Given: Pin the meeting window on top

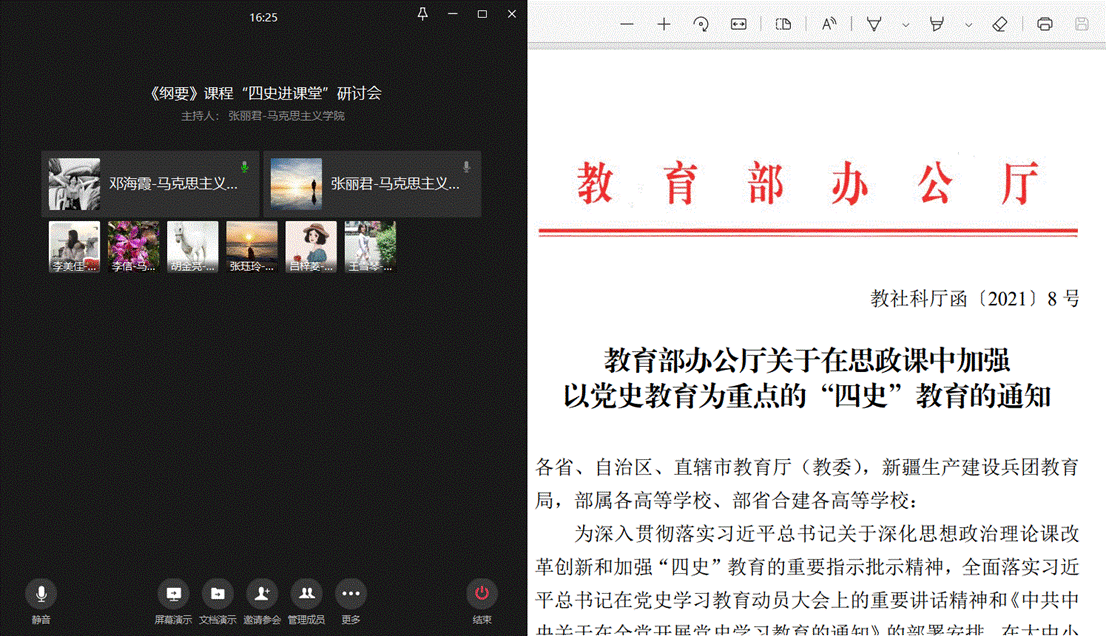Looking at the screenshot, I should click(x=422, y=14).
